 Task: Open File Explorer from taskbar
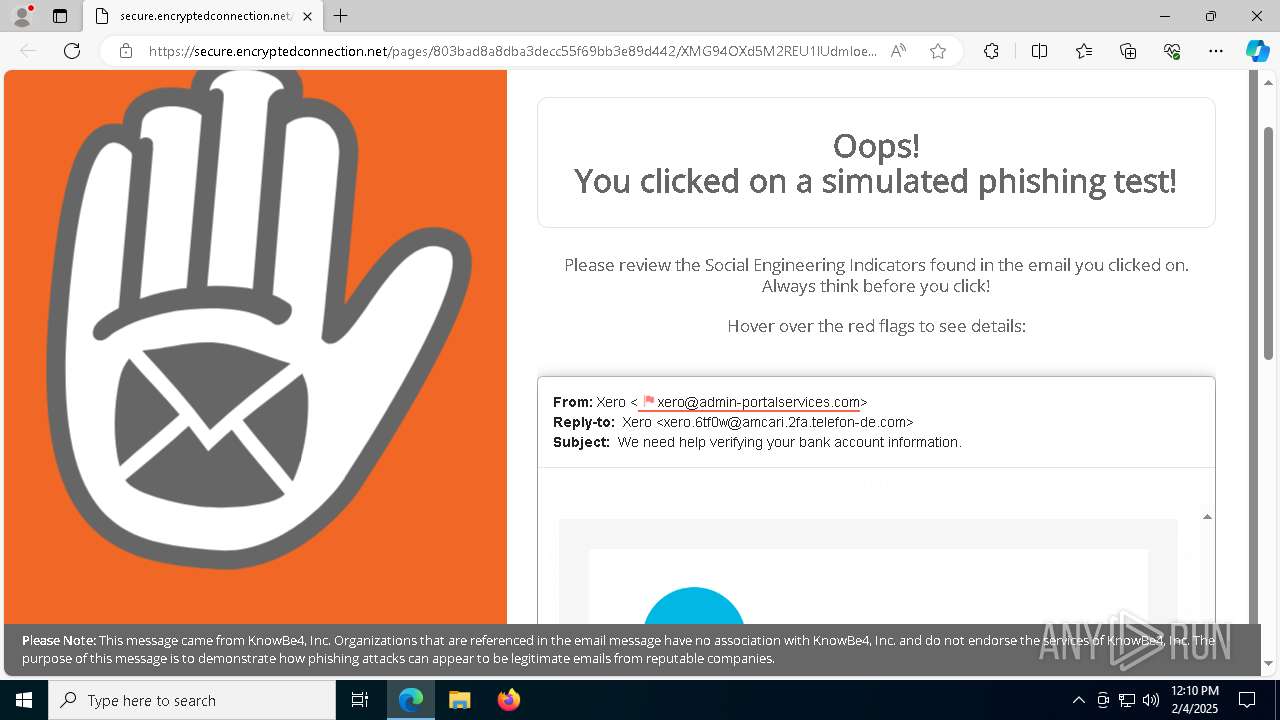[460, 700]
